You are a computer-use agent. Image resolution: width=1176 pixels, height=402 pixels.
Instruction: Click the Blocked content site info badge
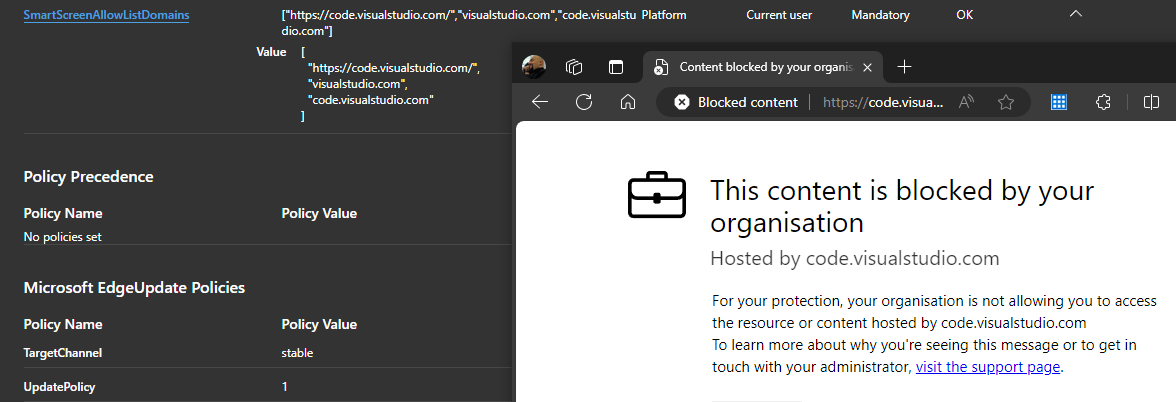[x=735, y=102]
